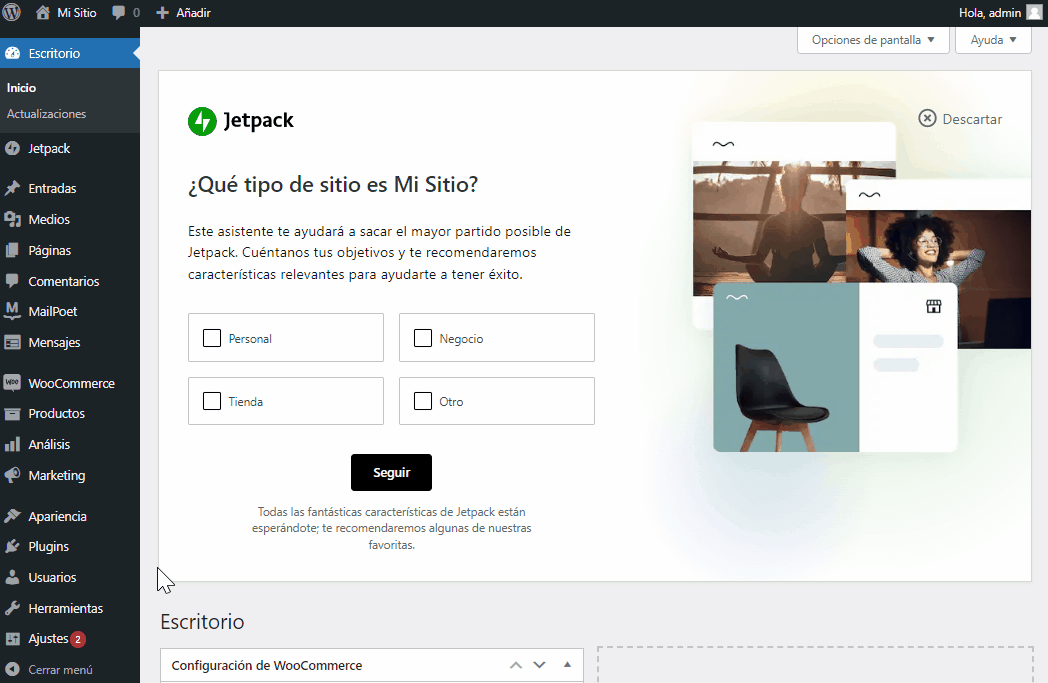Screen dimensions: 1048x683
Task: Check the Personal site type checkbox
Action: coord(212,338)
